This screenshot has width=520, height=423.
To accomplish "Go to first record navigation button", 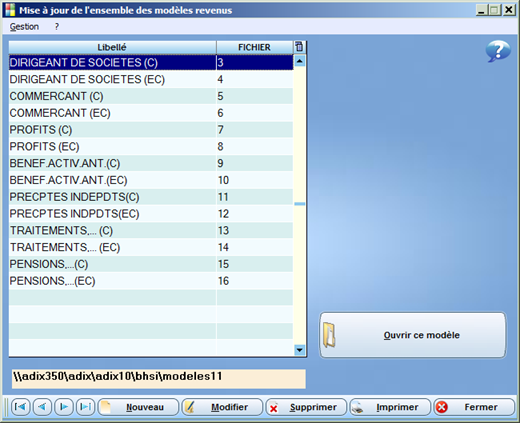I will click(21, 407).
